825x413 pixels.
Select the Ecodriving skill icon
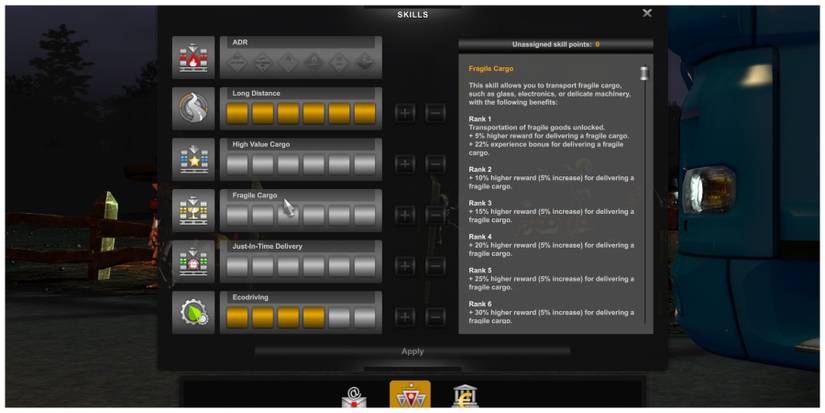tap(193, 313)
